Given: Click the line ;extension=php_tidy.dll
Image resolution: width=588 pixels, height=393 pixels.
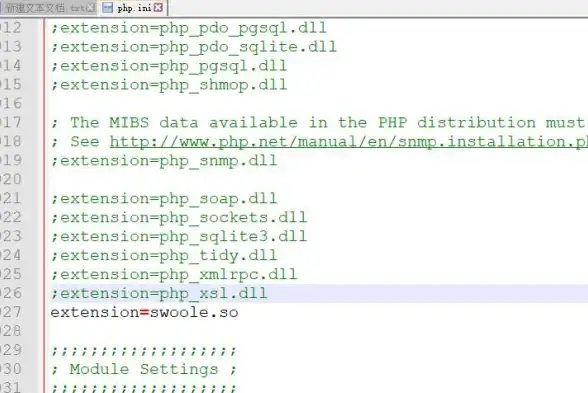Looking at the screenshot, I should (x=164, y=255).
